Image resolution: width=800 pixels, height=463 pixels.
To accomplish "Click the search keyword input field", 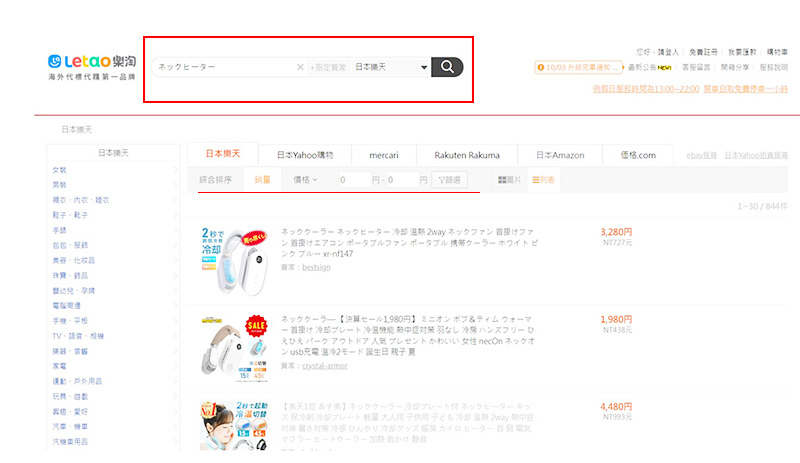I will [x=224, y=67].
